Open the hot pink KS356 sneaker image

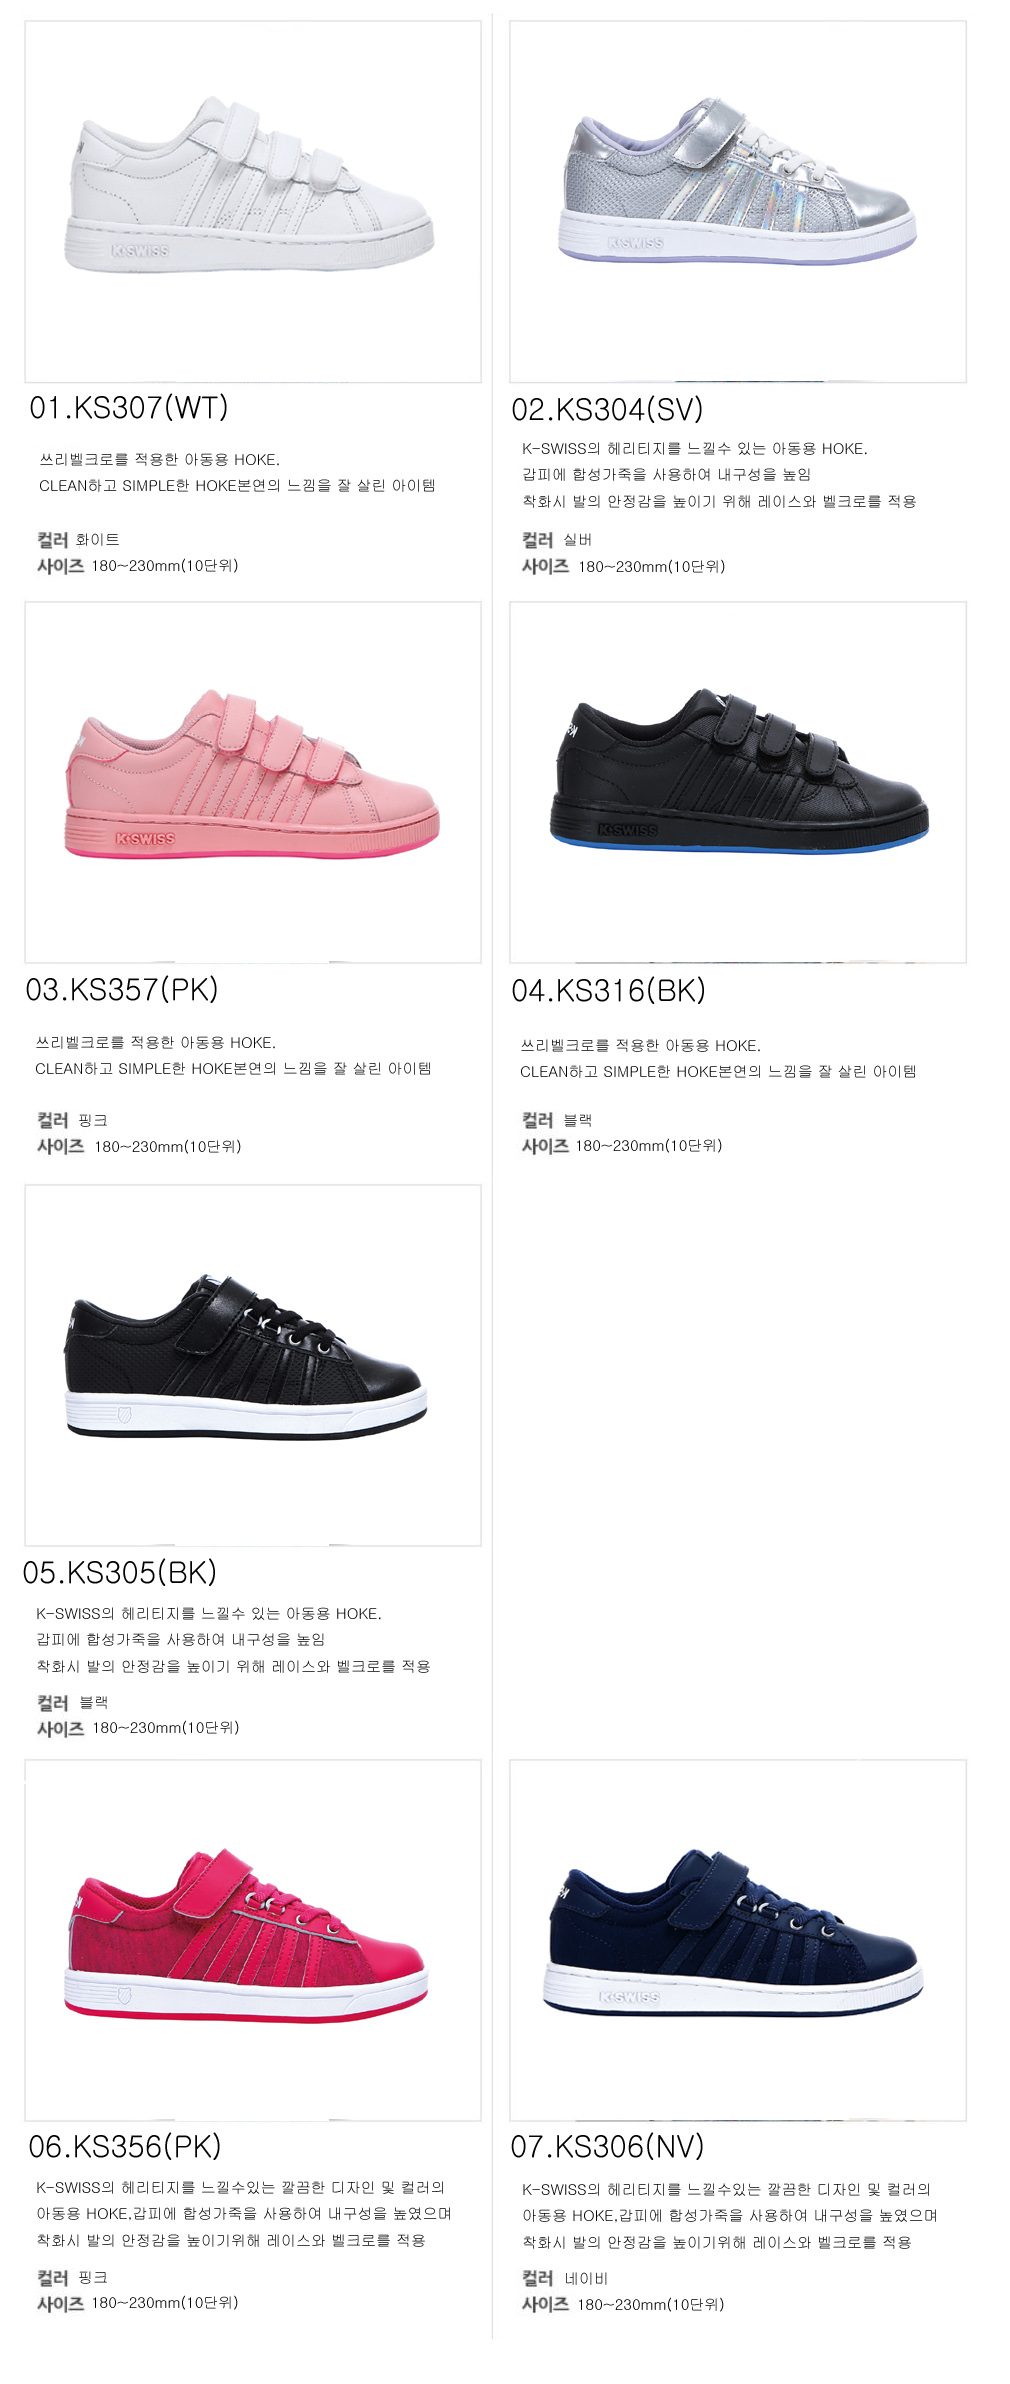tap(253, 1940)
